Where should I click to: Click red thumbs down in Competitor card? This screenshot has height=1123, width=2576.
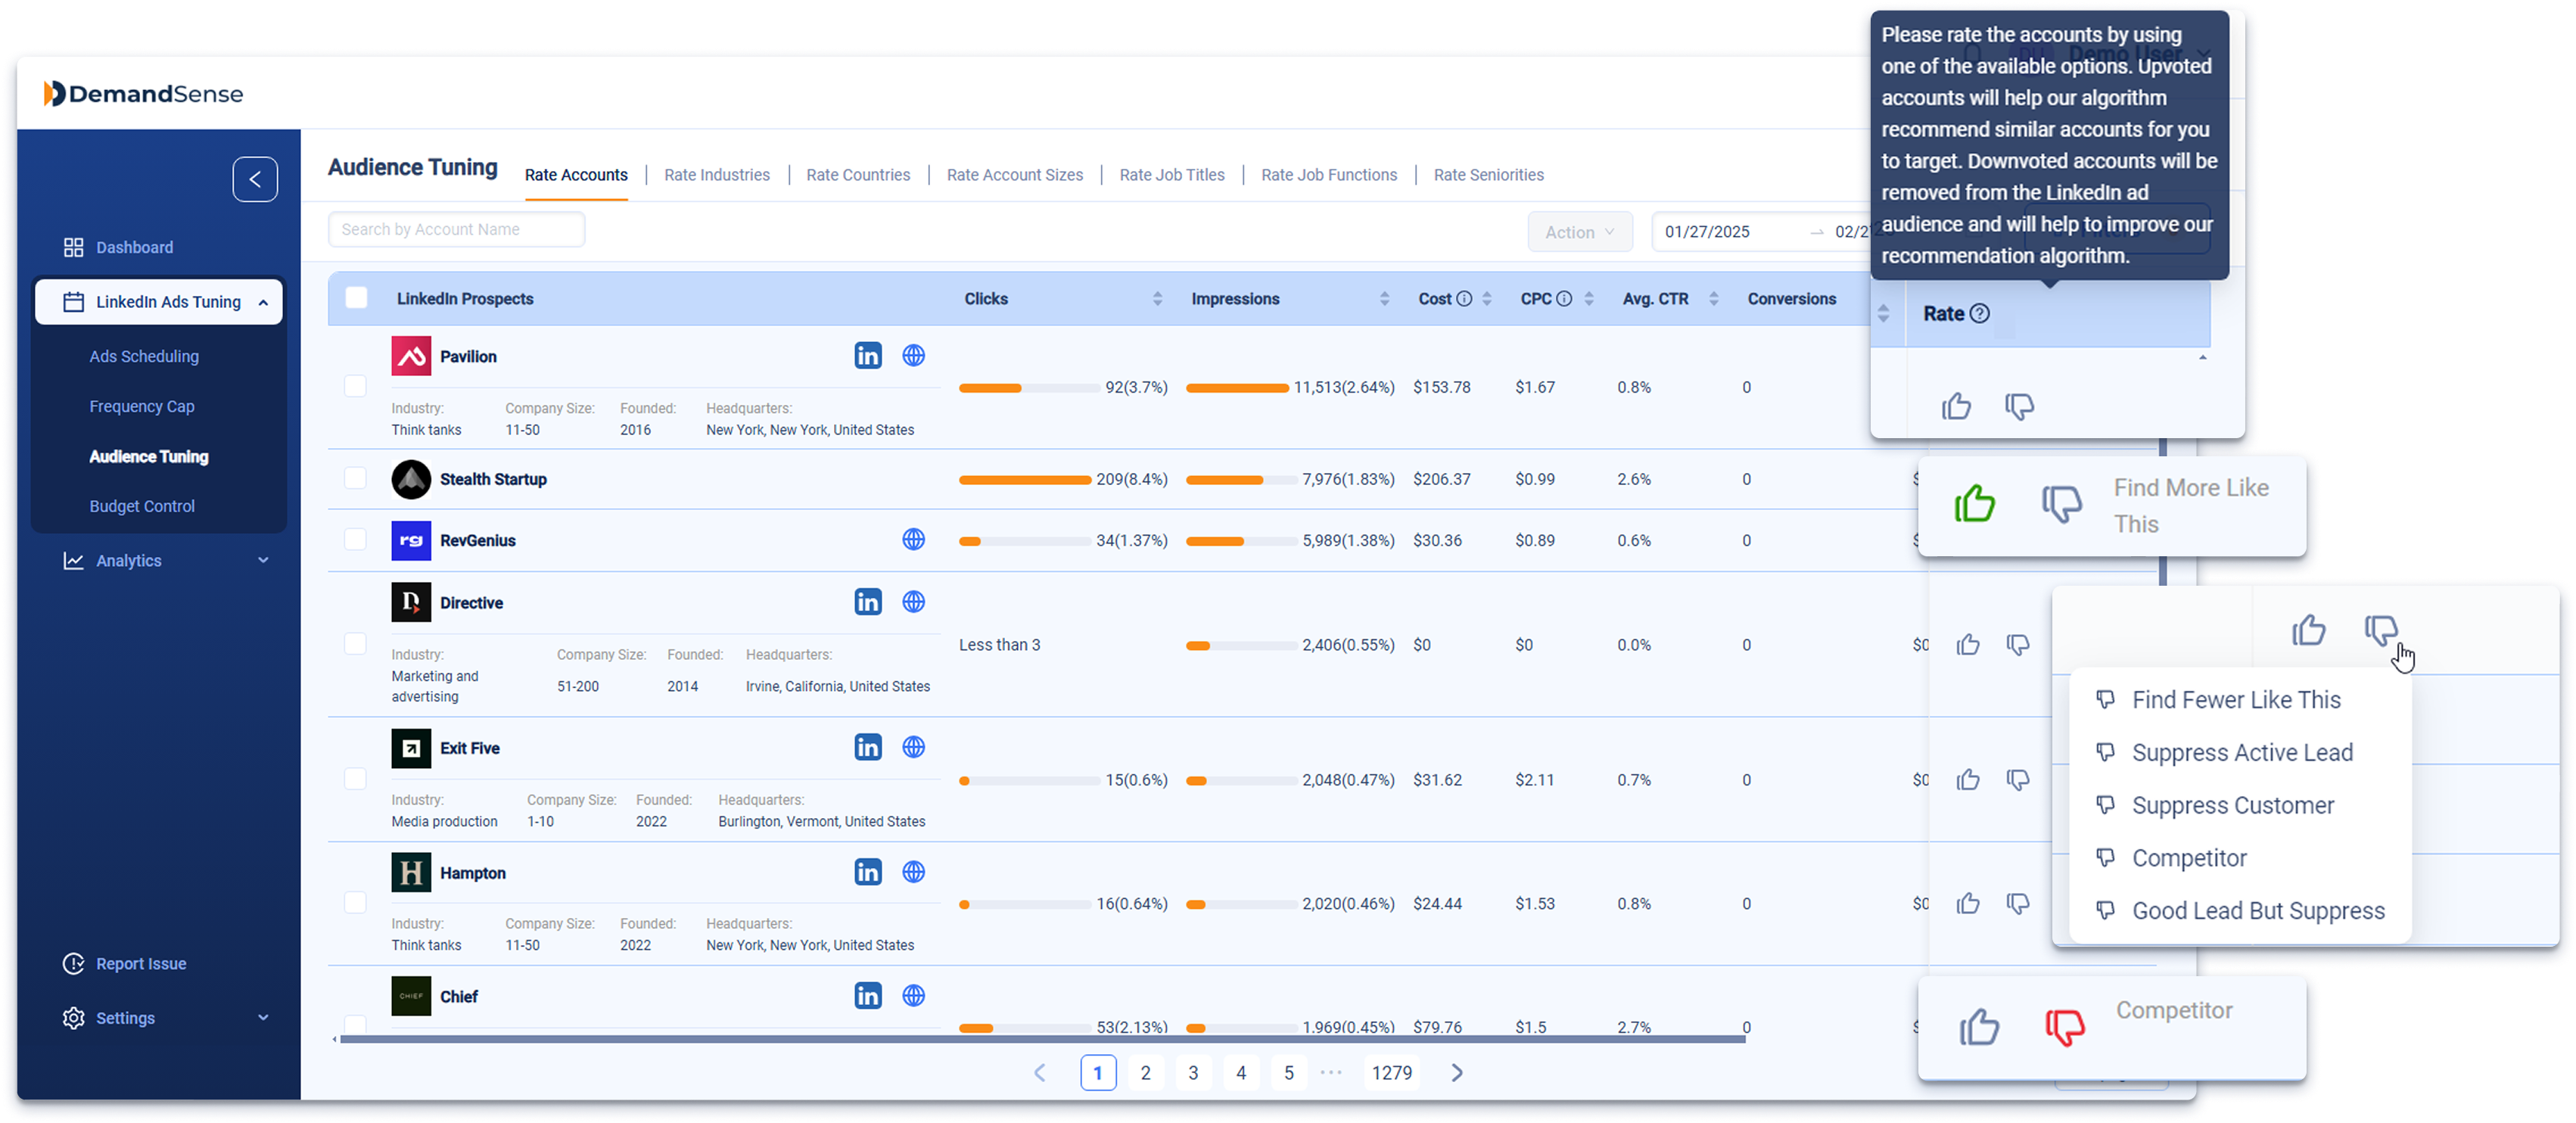click(x=2064, y=1026)
